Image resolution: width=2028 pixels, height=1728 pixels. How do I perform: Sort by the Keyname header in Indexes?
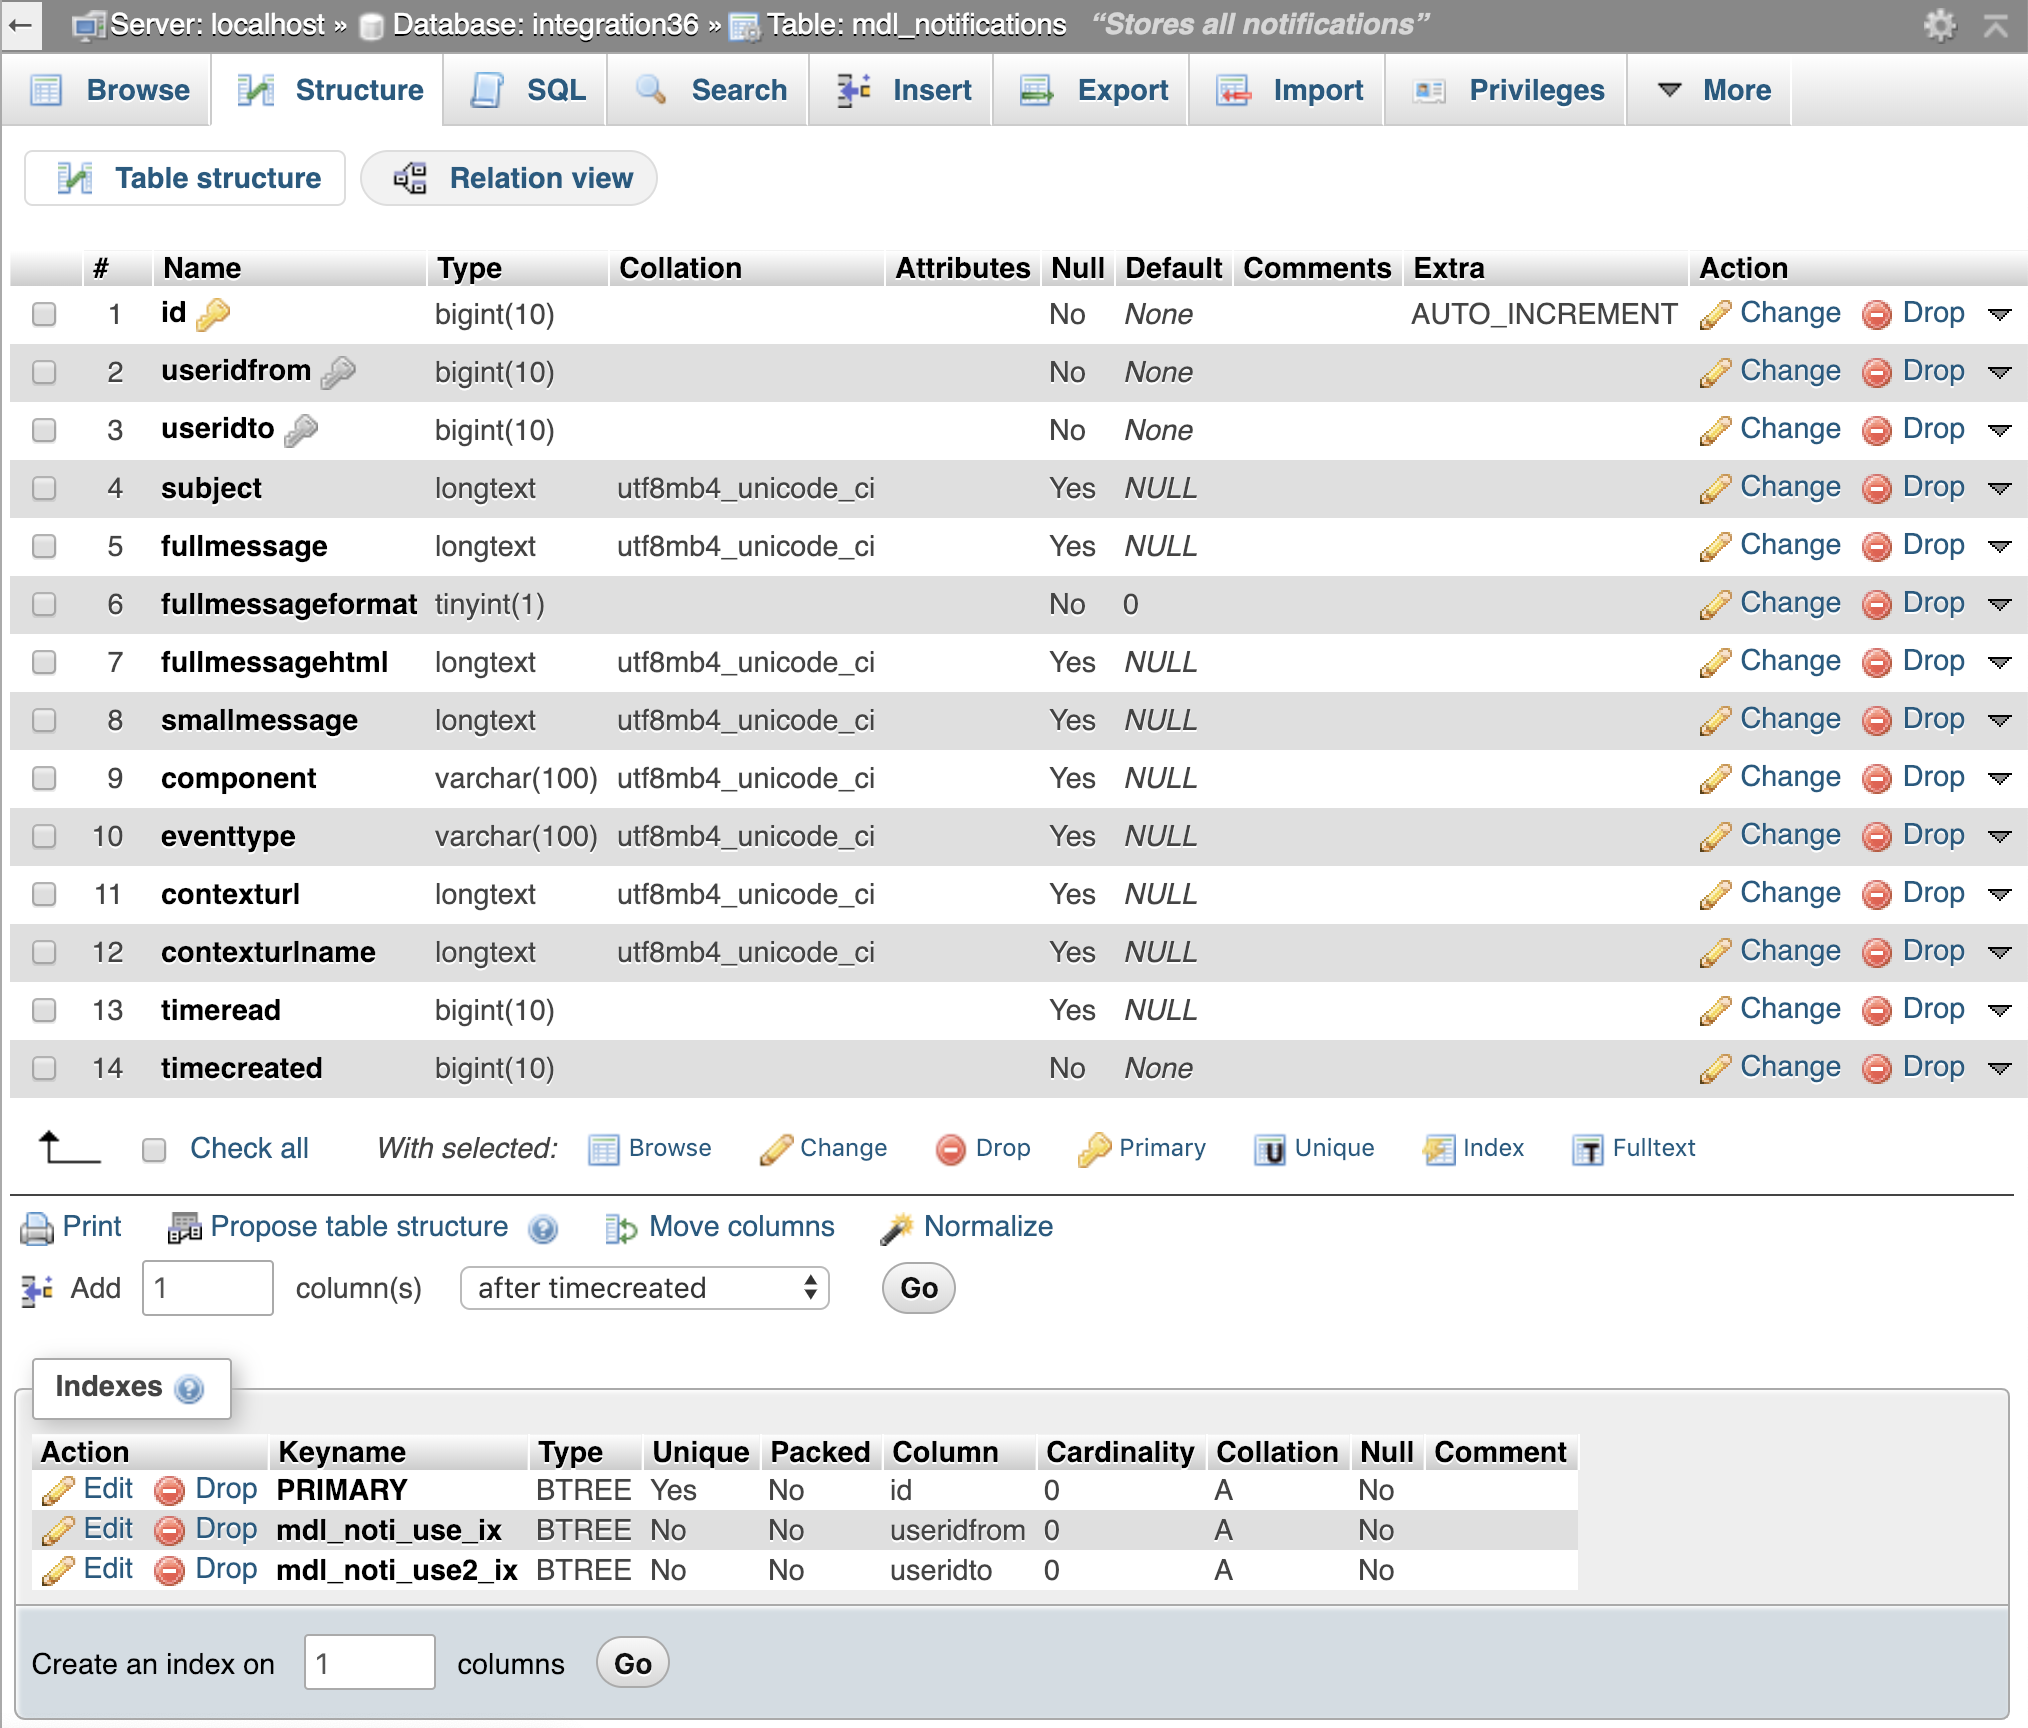[x=342, y=1452]
